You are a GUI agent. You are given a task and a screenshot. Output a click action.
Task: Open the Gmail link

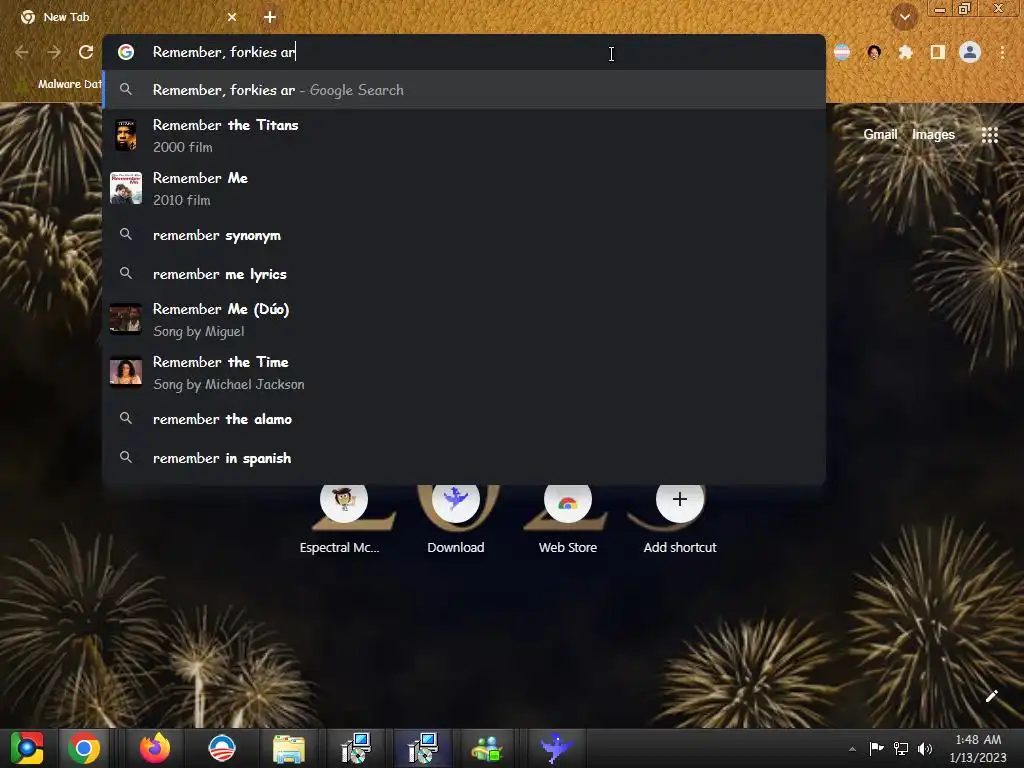click(880, 135)
